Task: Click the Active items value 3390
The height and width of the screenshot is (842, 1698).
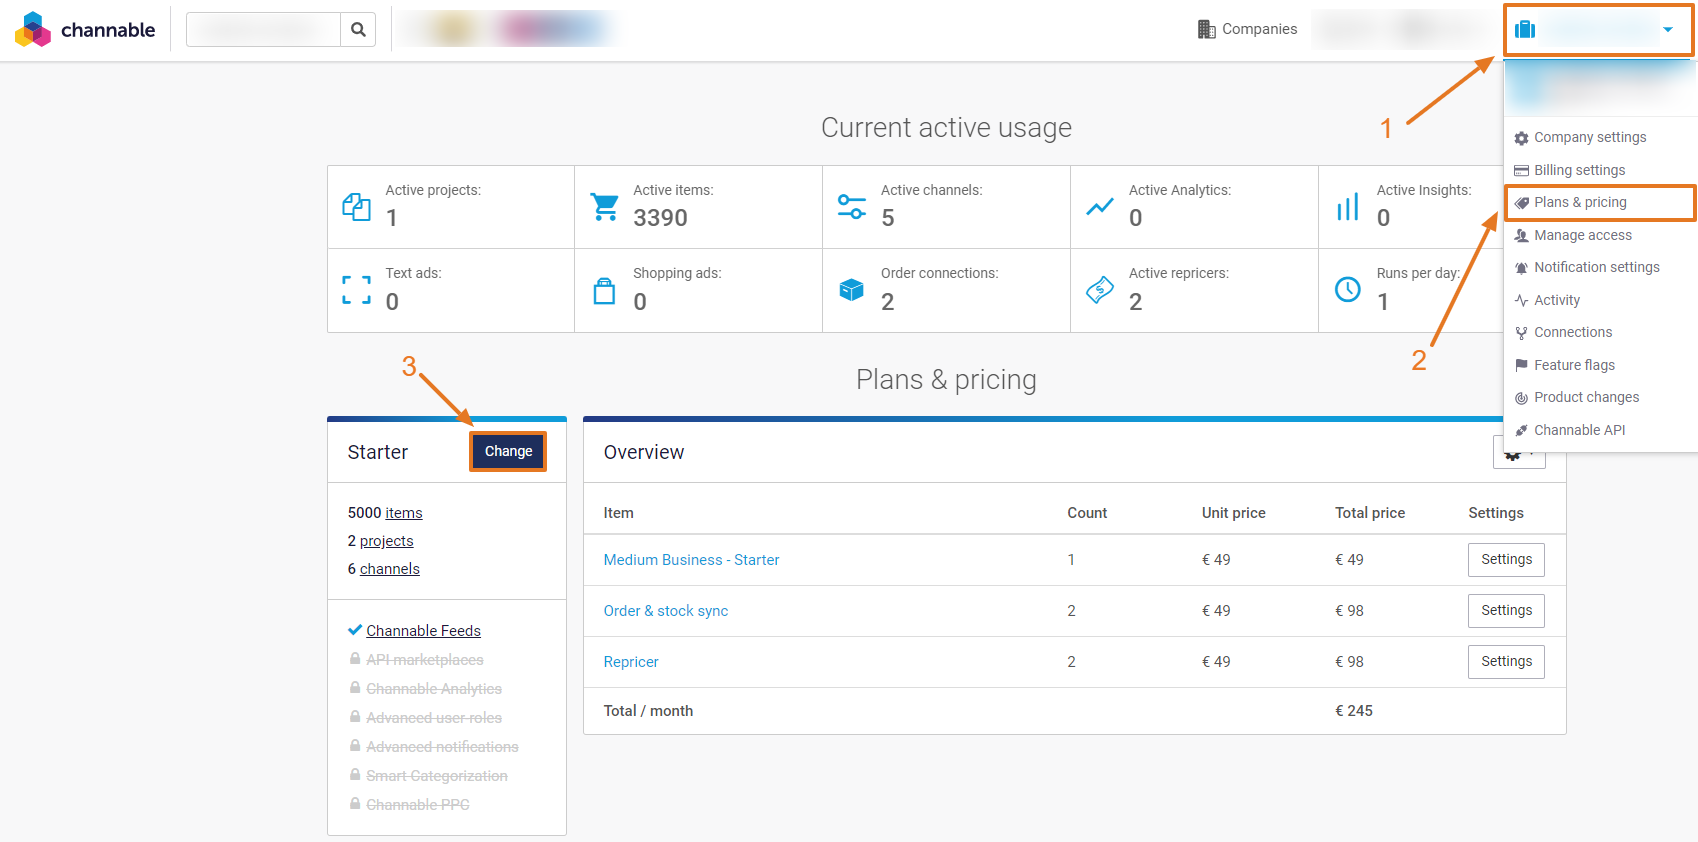Action: point(660,218)
